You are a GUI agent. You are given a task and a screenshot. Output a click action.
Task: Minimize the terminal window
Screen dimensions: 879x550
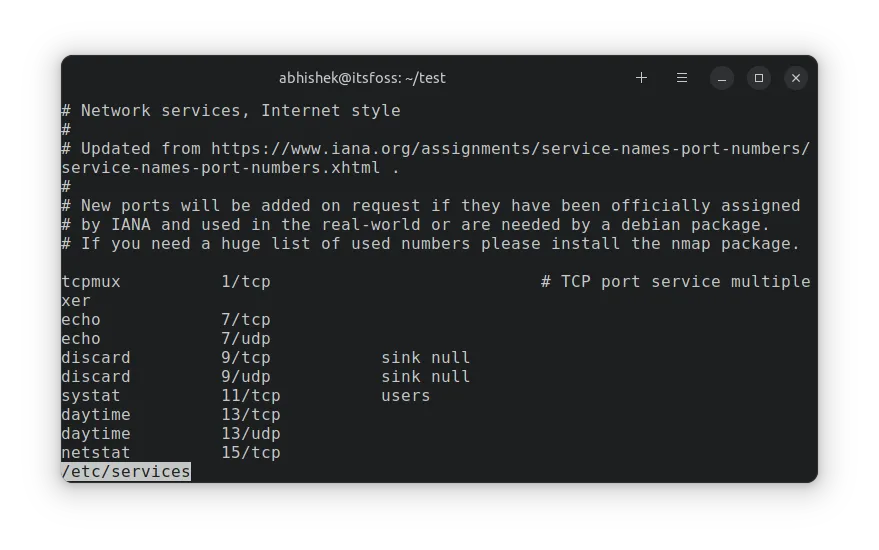pyautogui.click(x=723, y=78)
